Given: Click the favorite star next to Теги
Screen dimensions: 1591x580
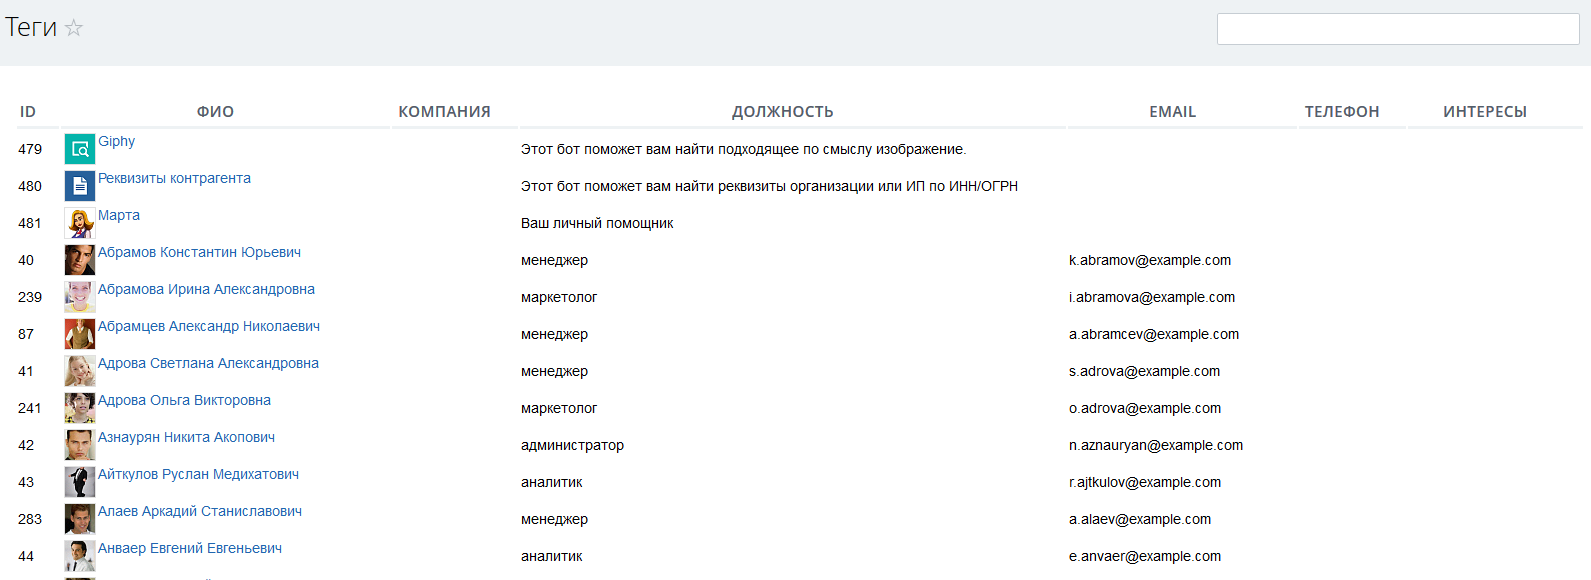Looking at the screenshot, I should 74,28.
